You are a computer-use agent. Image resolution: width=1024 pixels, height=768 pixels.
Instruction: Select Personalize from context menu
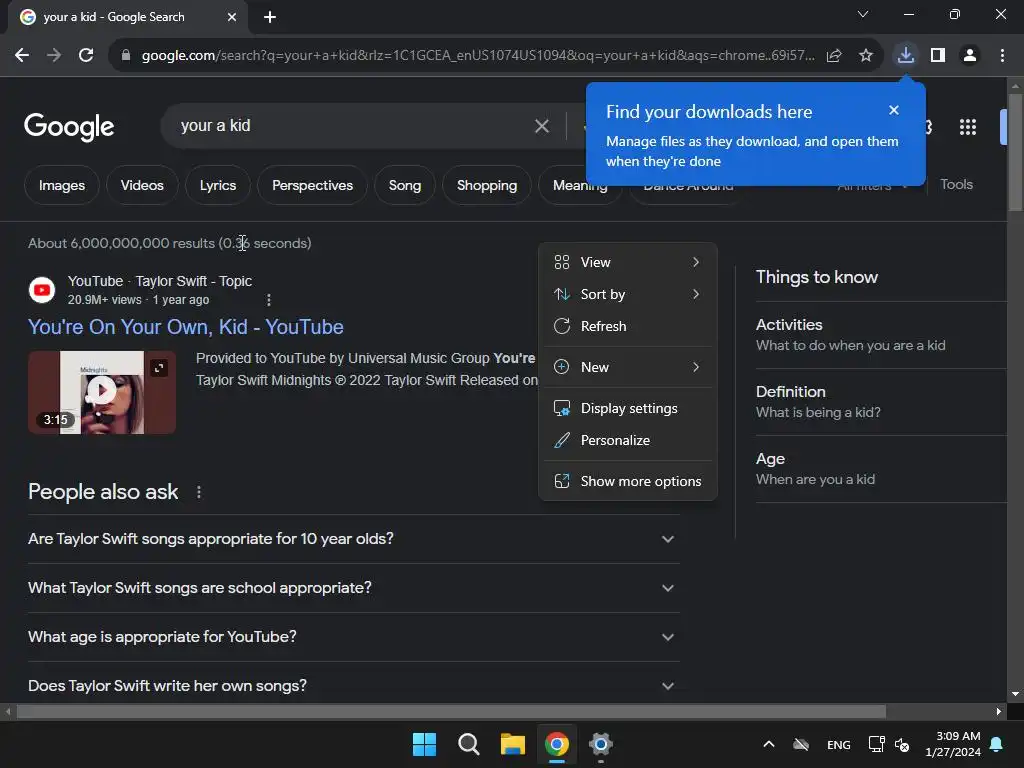628,440
